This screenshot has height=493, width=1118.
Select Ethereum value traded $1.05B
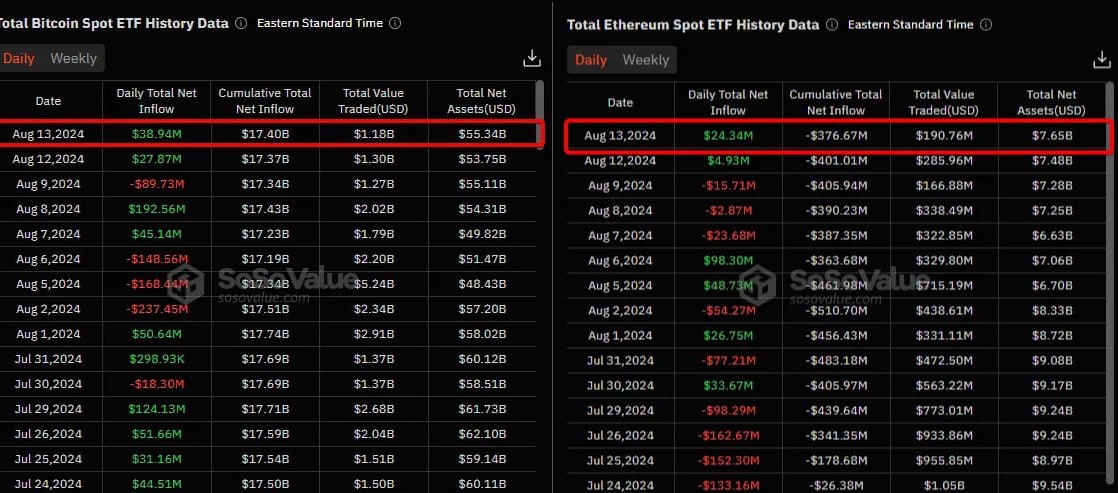944,485
